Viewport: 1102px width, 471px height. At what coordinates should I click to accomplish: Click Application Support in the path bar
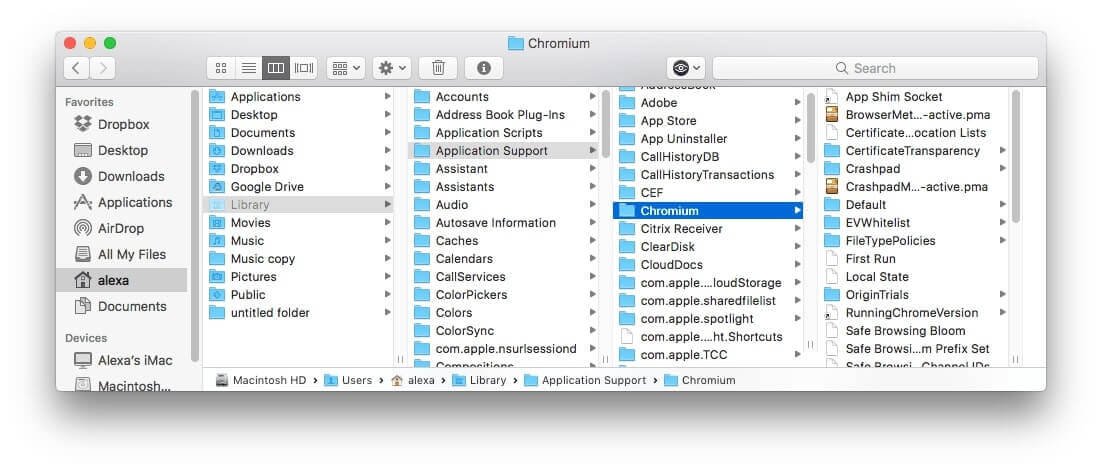click(585, 380)
